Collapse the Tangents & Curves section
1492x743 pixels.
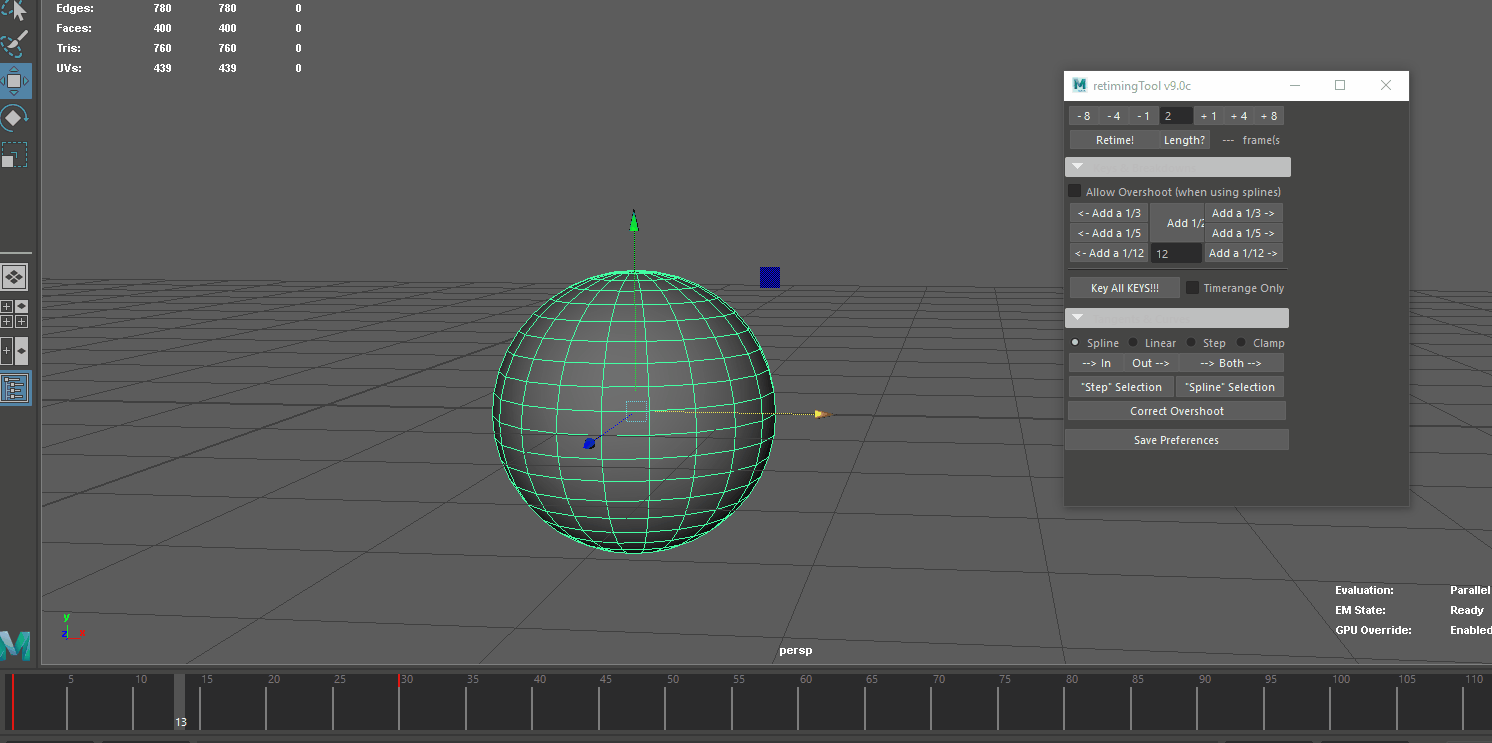click(1177, 318)
